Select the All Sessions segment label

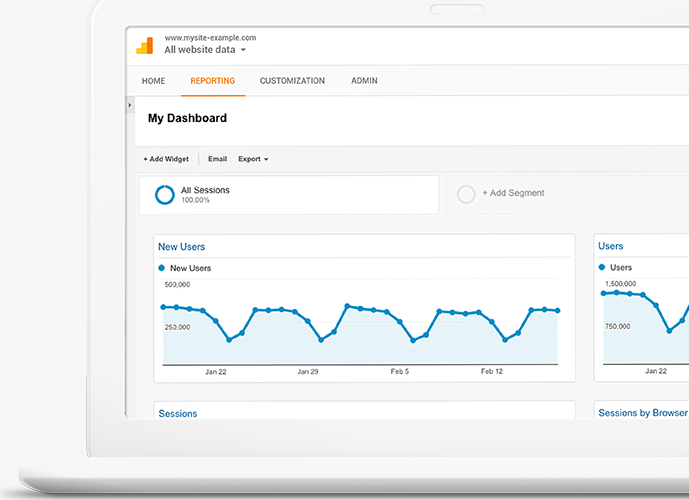point(205,190)
